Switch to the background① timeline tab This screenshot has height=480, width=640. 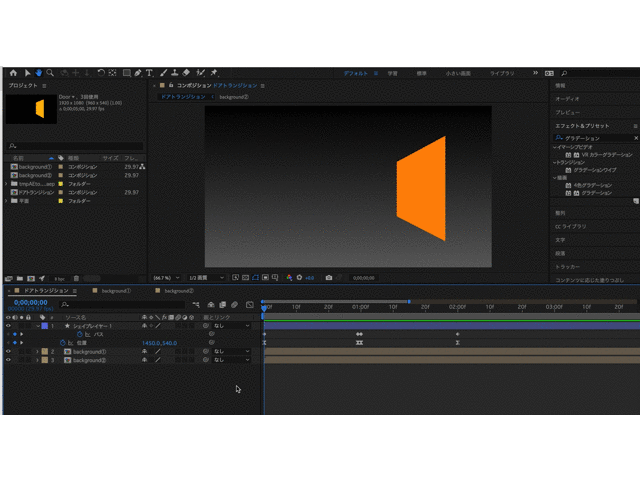pos(115,290)
